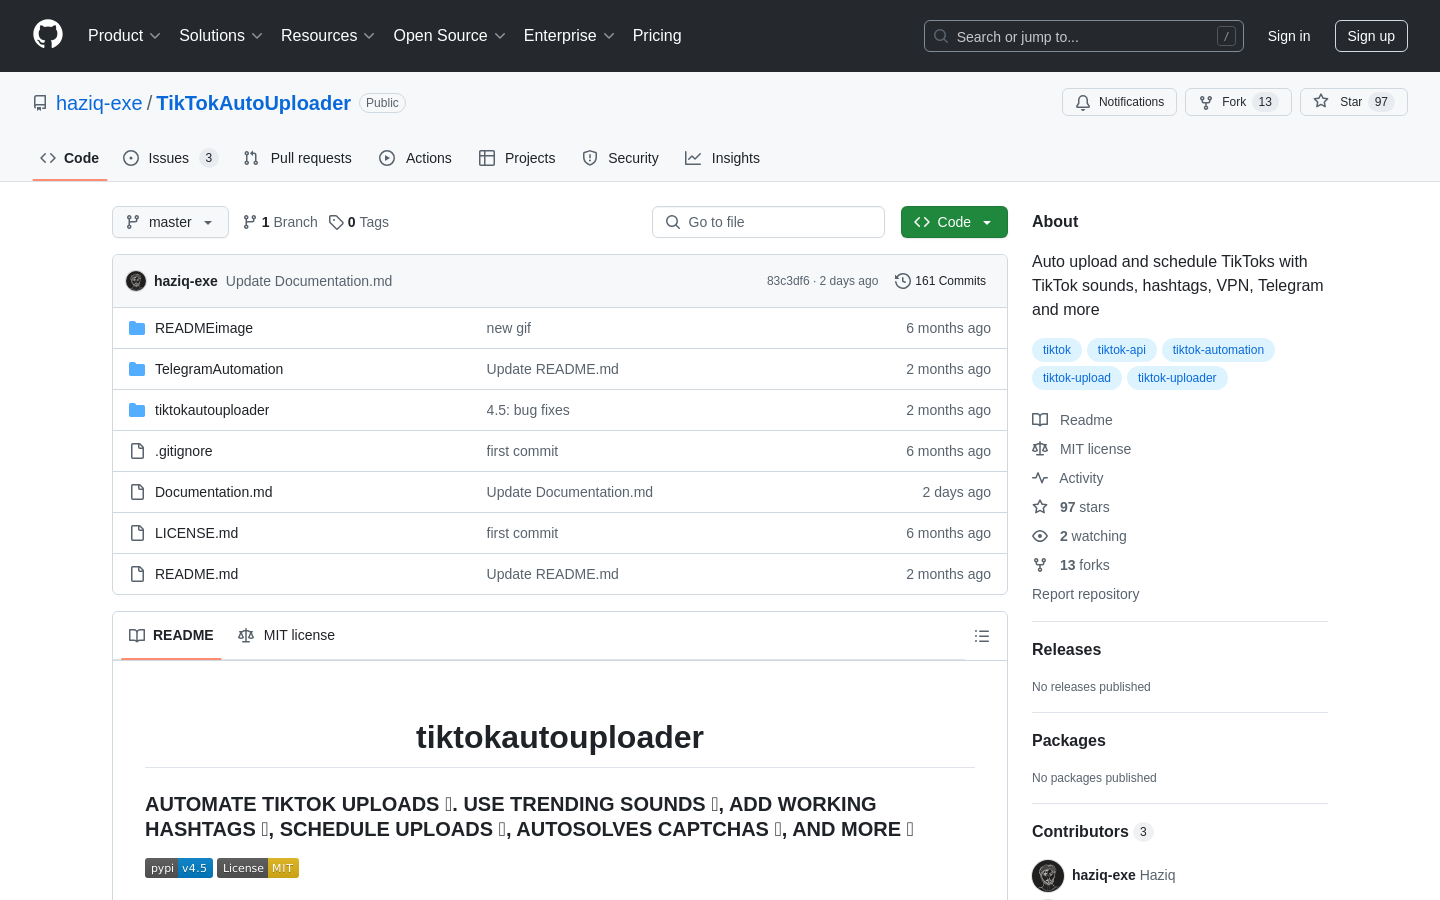Expand the Enterprise menu
The image size is (1440, 900).
click(x=569, y=36)
